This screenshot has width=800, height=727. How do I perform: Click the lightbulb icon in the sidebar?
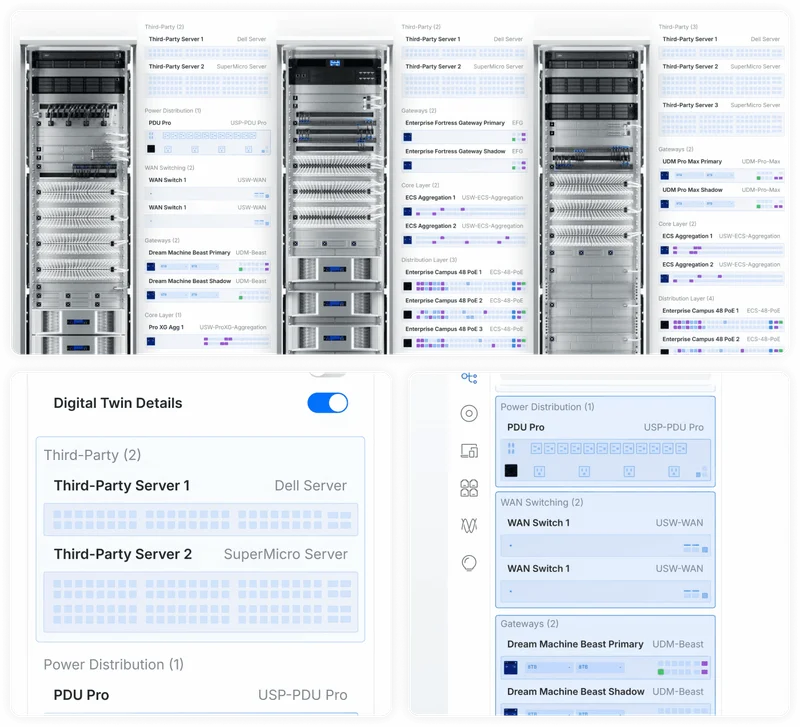click(x=469, y=563)
